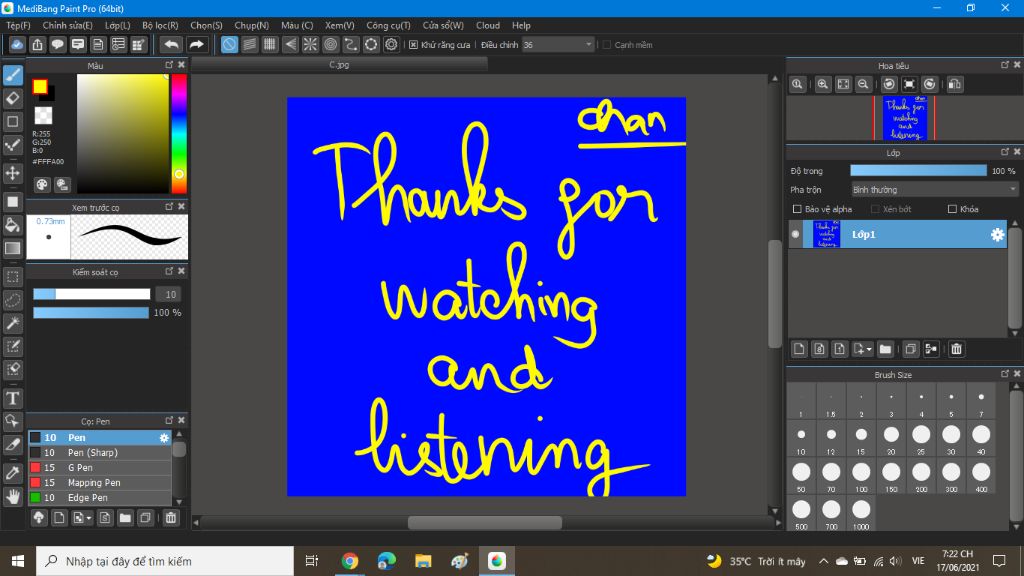Screen dimensions: 1024x576
Task: Select the Lasso tool
Action: pyautogui.click(x=12, y=300)
